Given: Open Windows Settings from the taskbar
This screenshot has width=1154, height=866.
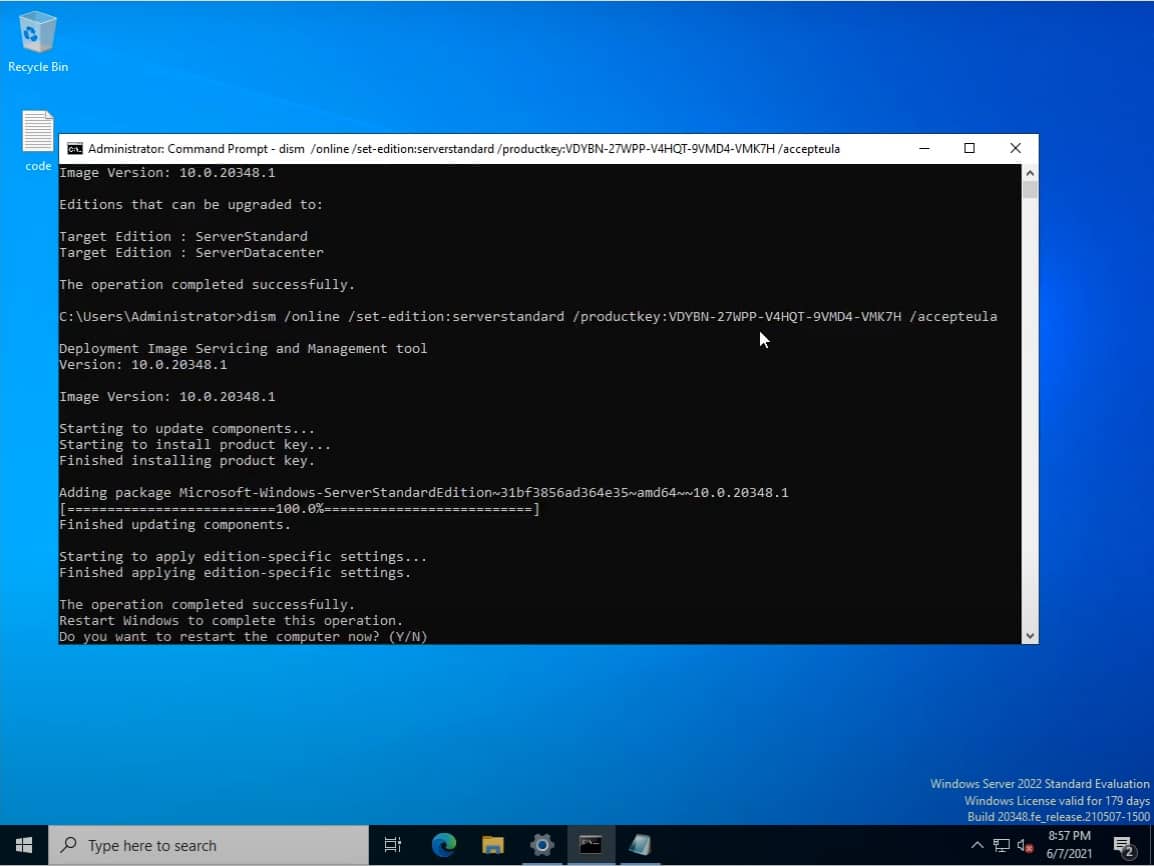Looking at the screenshot, I should click(541, 845).
